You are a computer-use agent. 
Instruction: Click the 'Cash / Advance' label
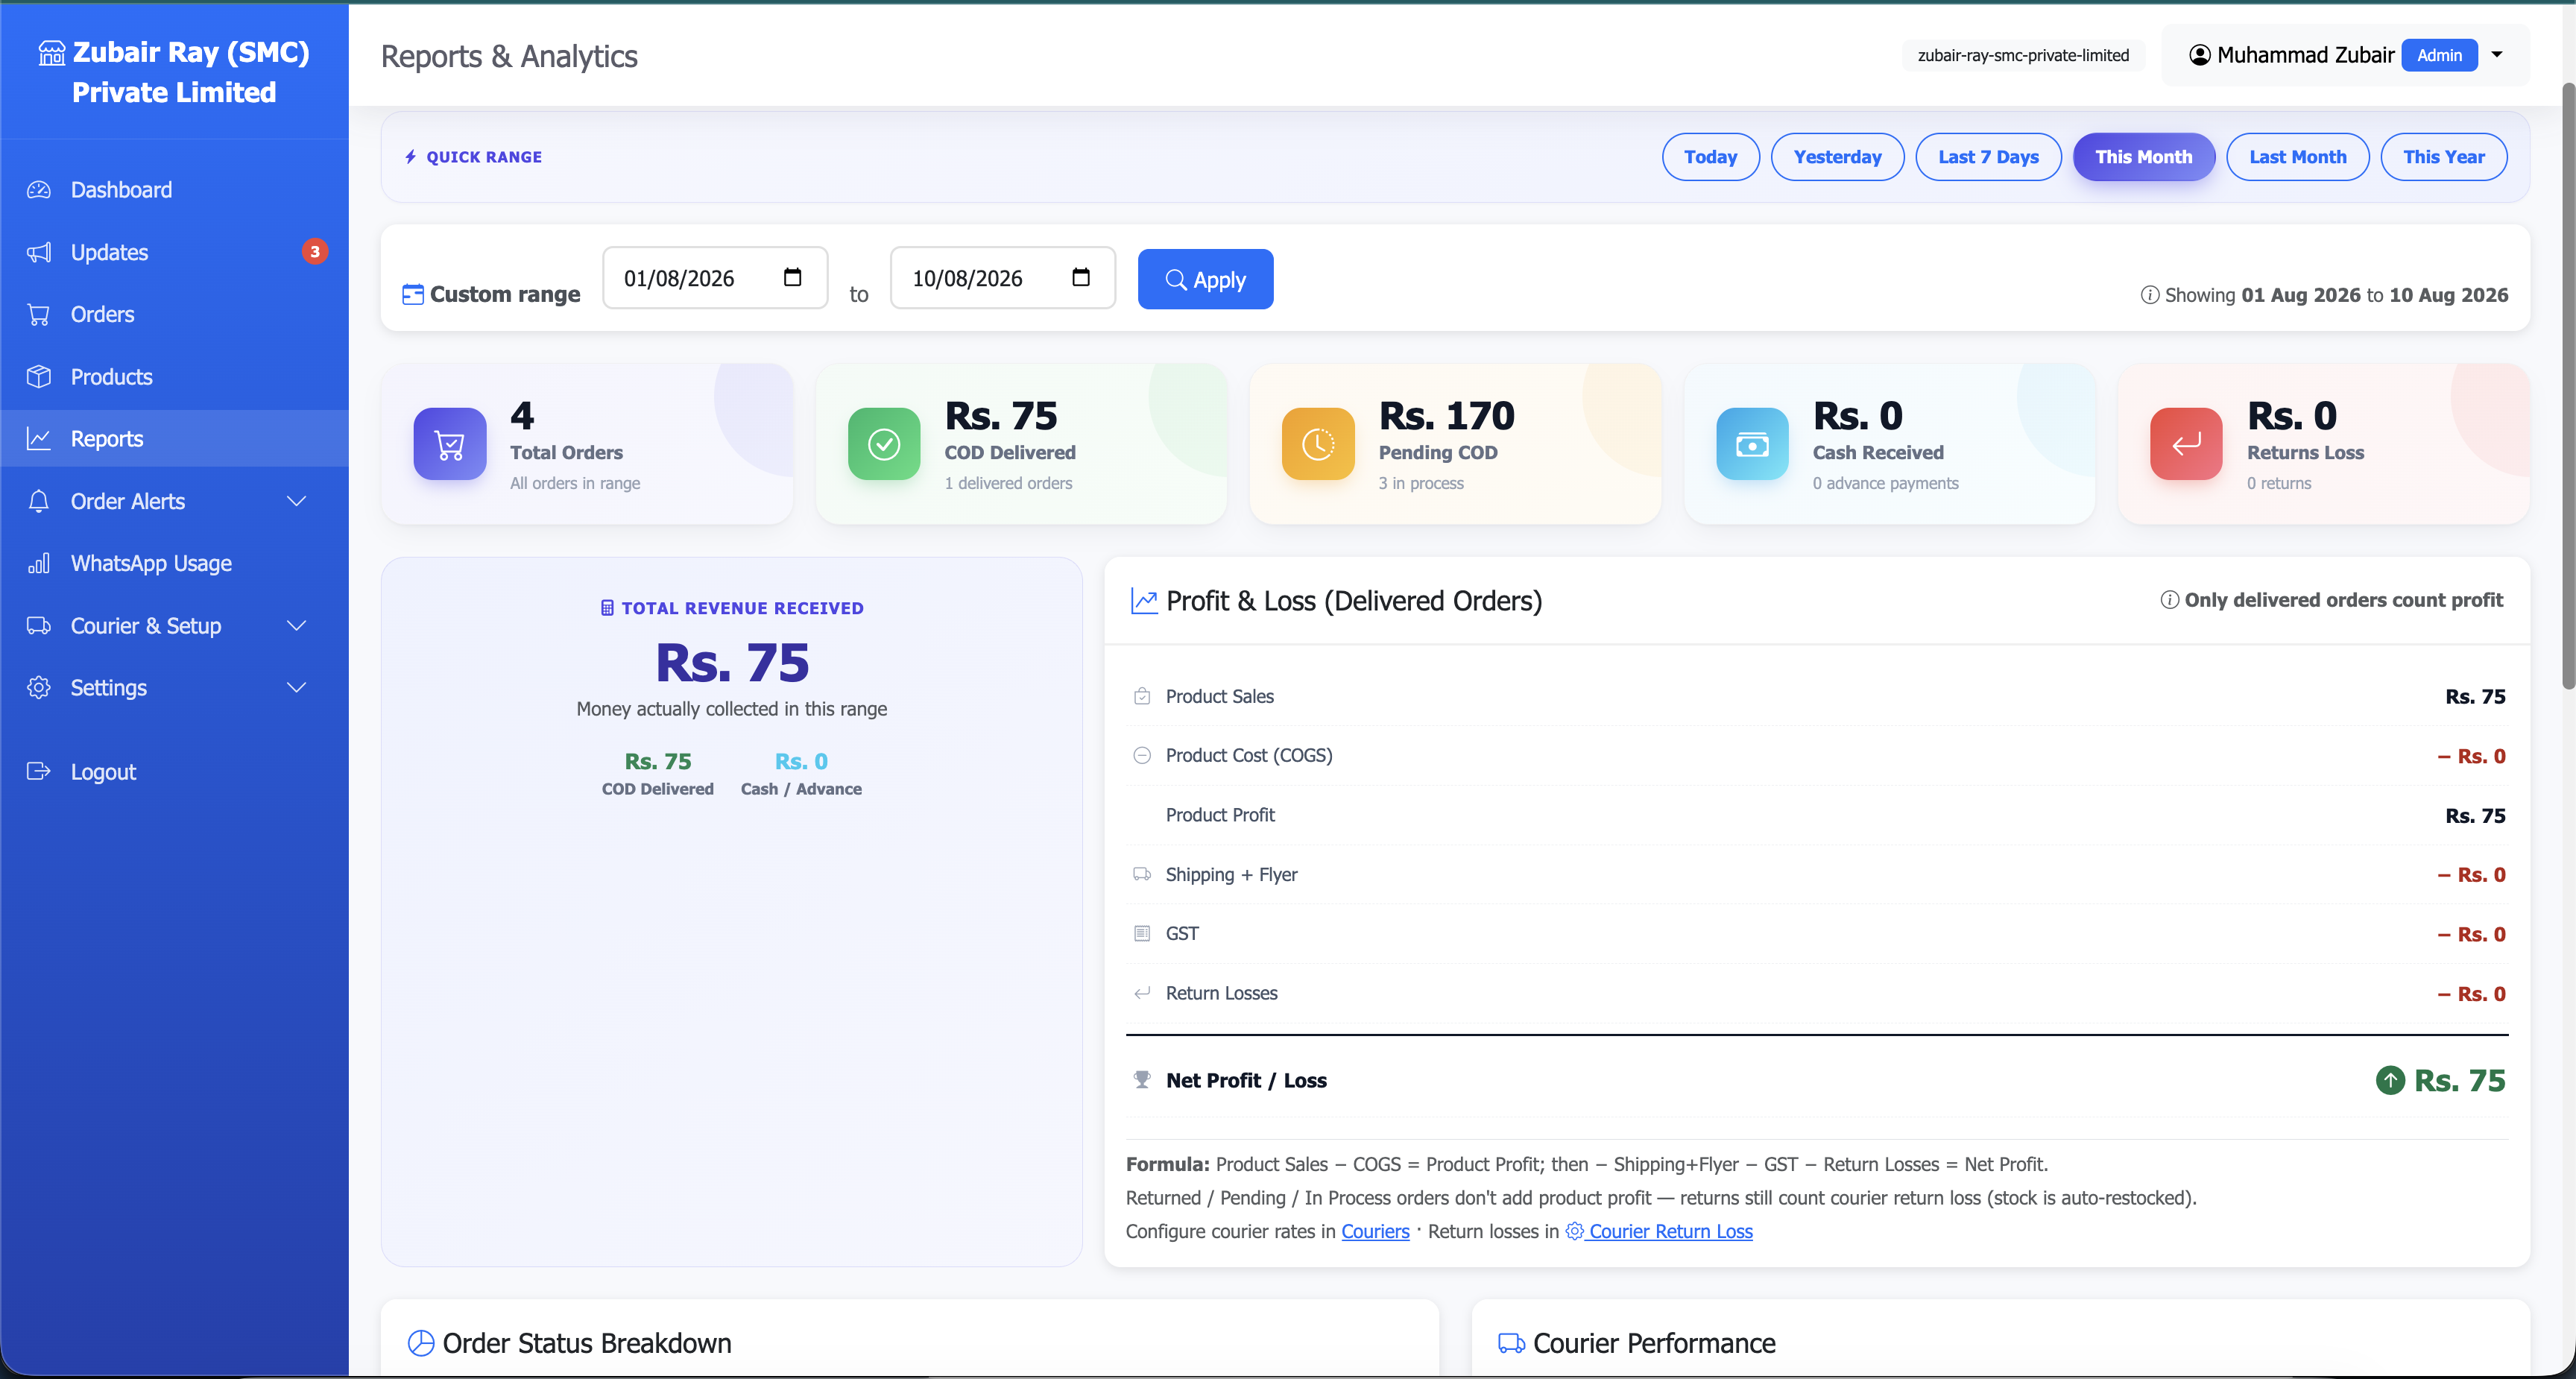(801, 789)
